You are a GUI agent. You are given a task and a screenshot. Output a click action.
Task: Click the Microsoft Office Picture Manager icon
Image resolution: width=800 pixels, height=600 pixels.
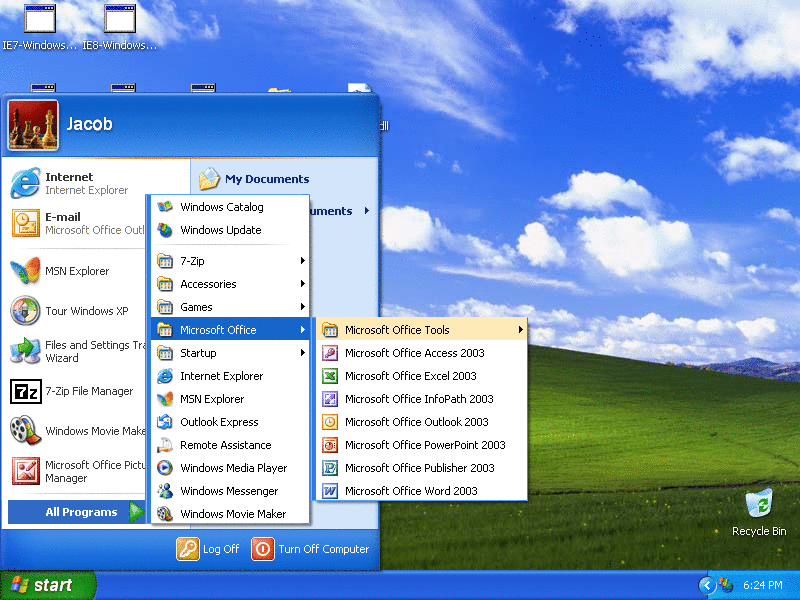click(26, 471)
